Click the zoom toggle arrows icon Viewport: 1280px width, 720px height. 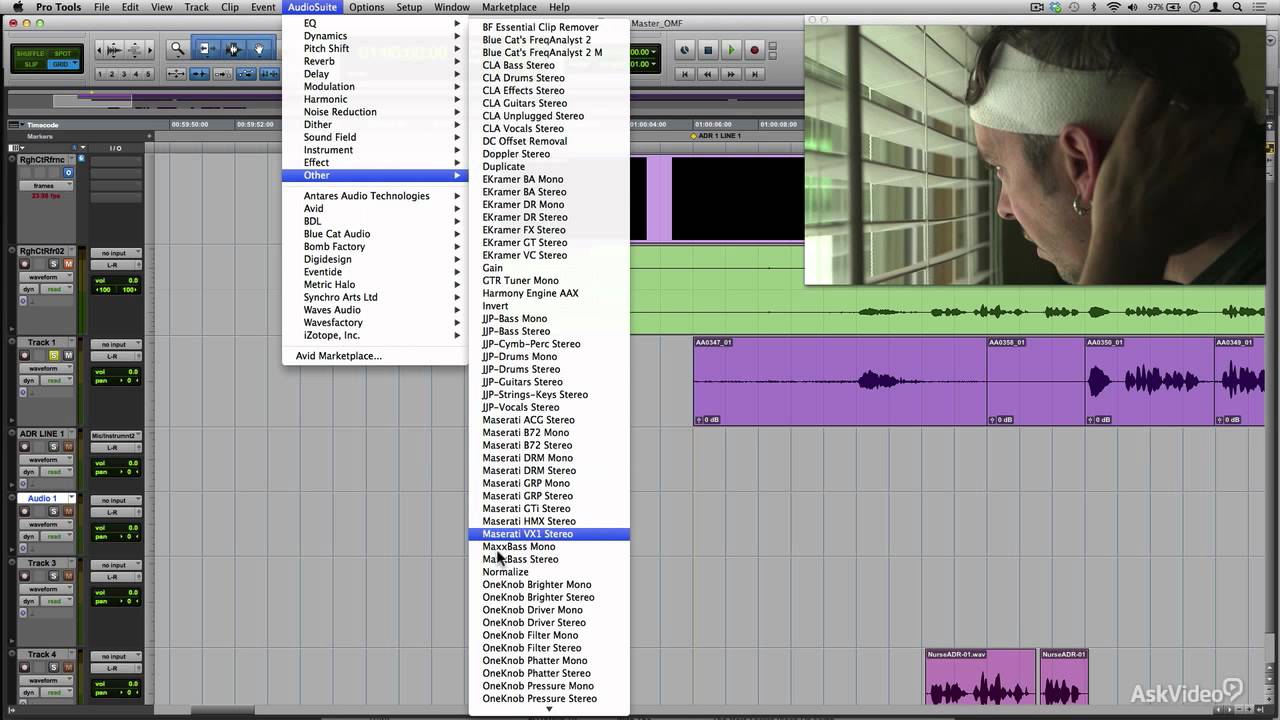(x=177, y=74)
